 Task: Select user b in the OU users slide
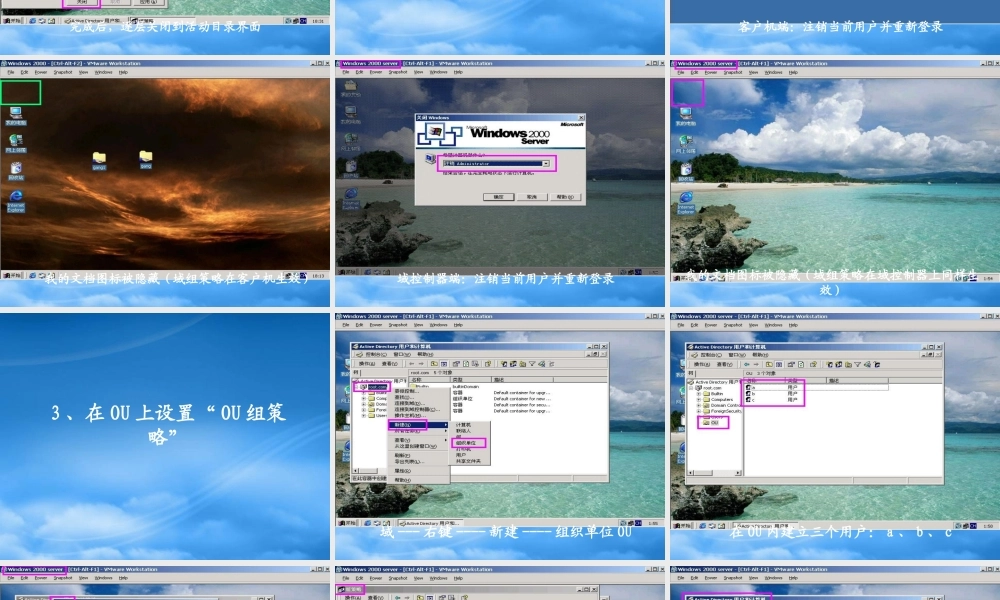click(x=753, y=393)
